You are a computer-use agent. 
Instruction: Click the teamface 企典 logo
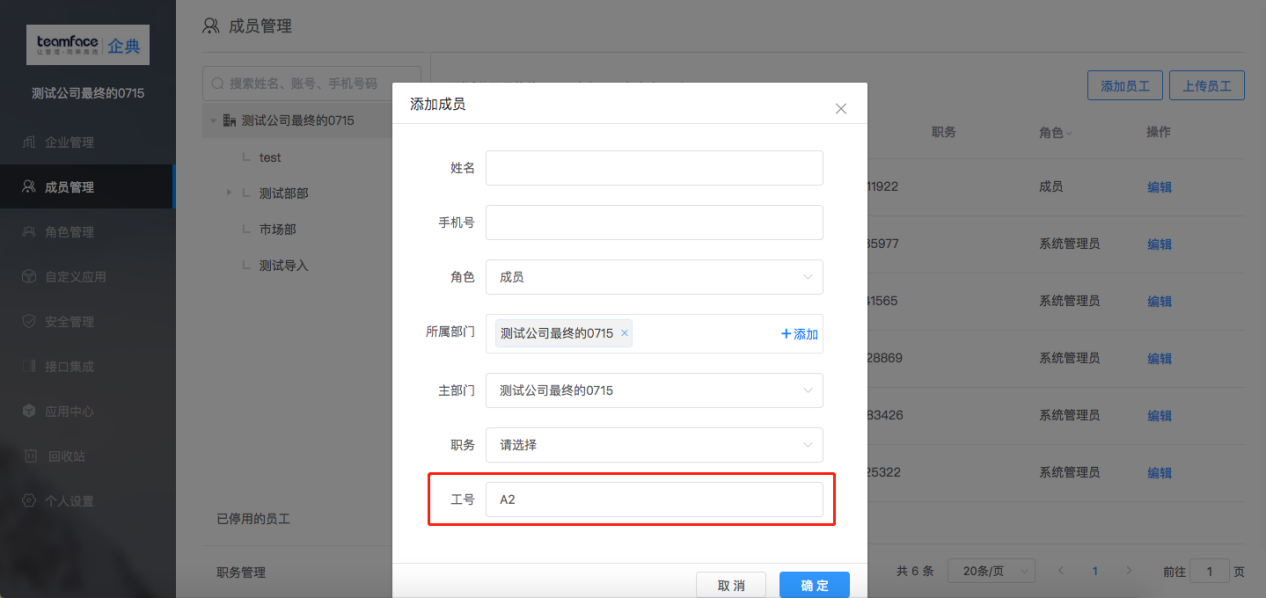coord(87,46)
